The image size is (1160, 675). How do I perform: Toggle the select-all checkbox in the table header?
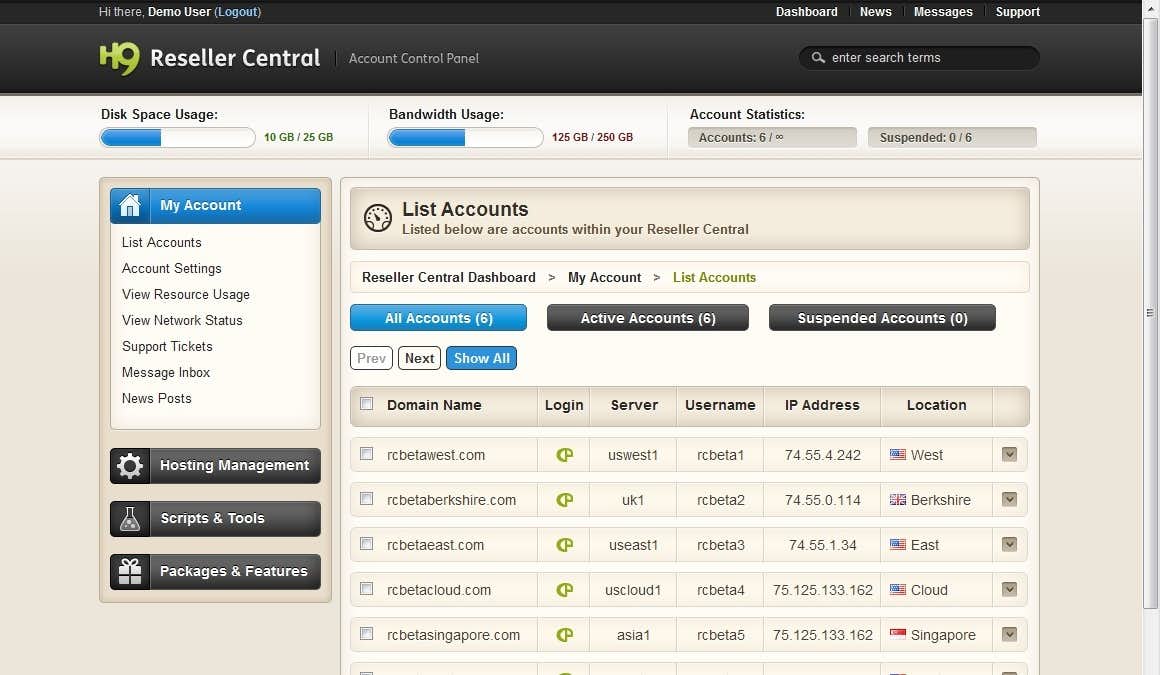[367, 404]
